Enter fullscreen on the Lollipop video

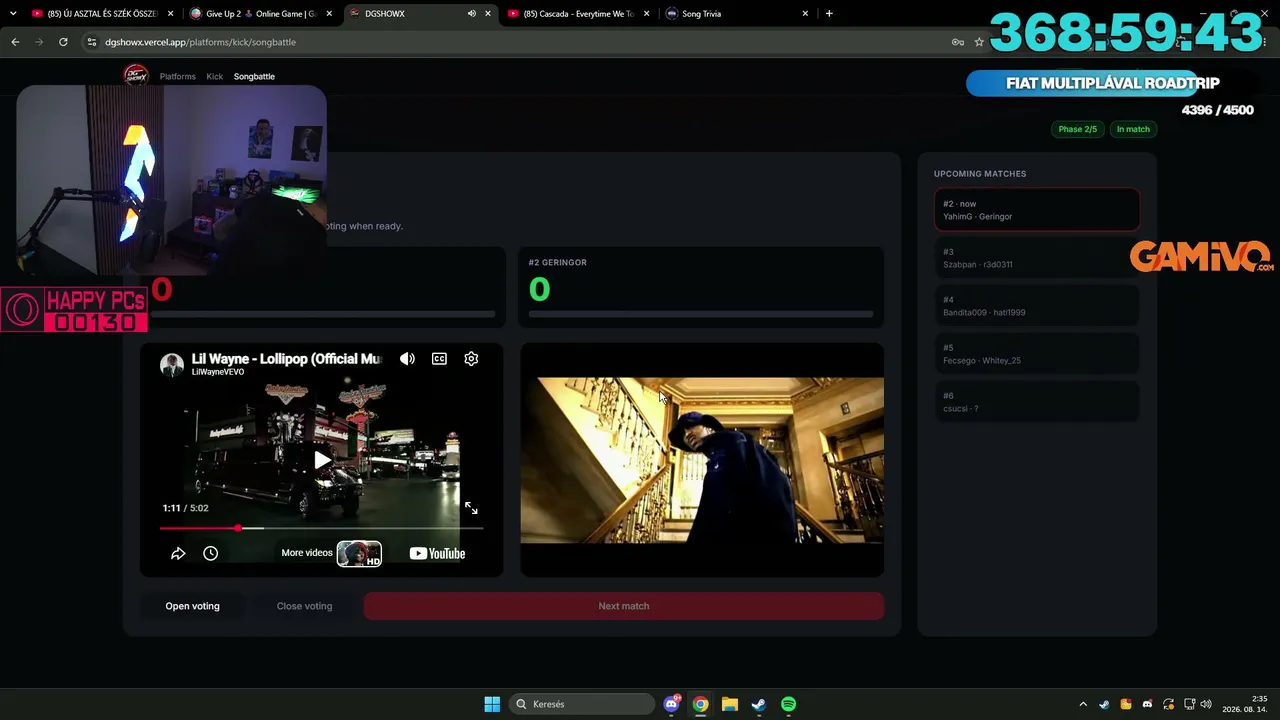point(471,508)
